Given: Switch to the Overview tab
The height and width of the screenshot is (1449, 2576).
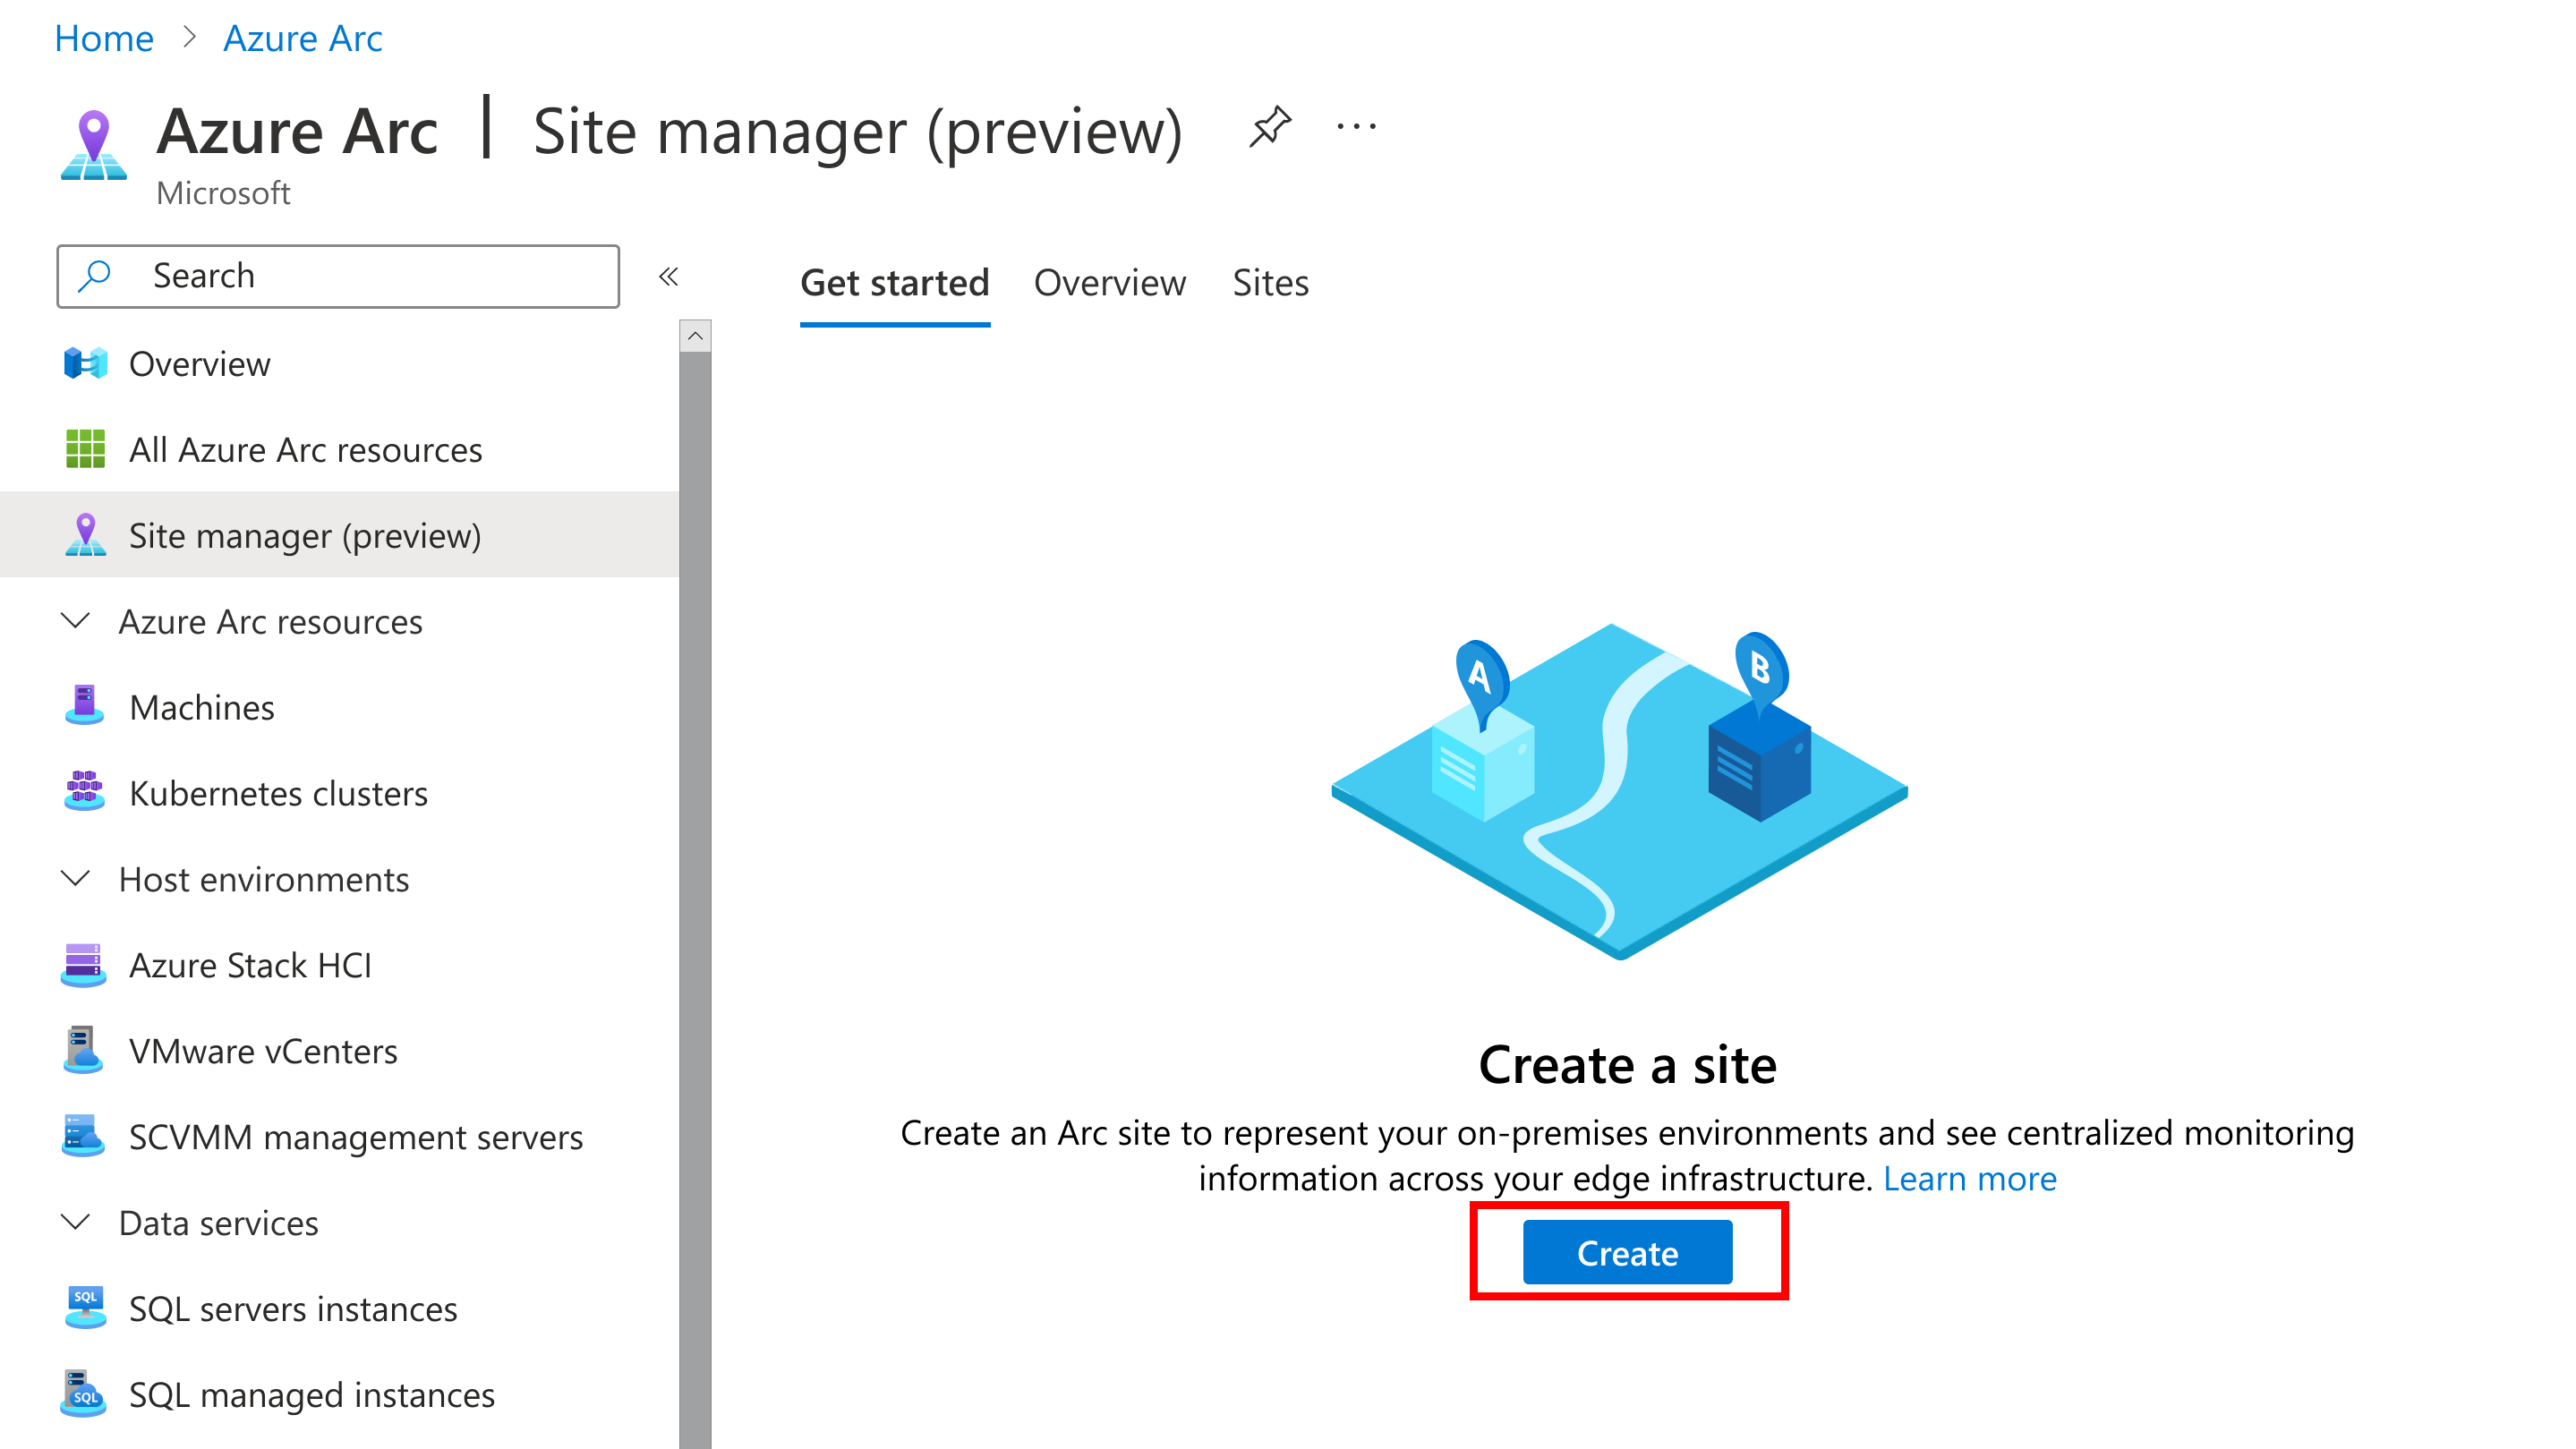Looking at the screenshot, I should [x=1109, y=281].
